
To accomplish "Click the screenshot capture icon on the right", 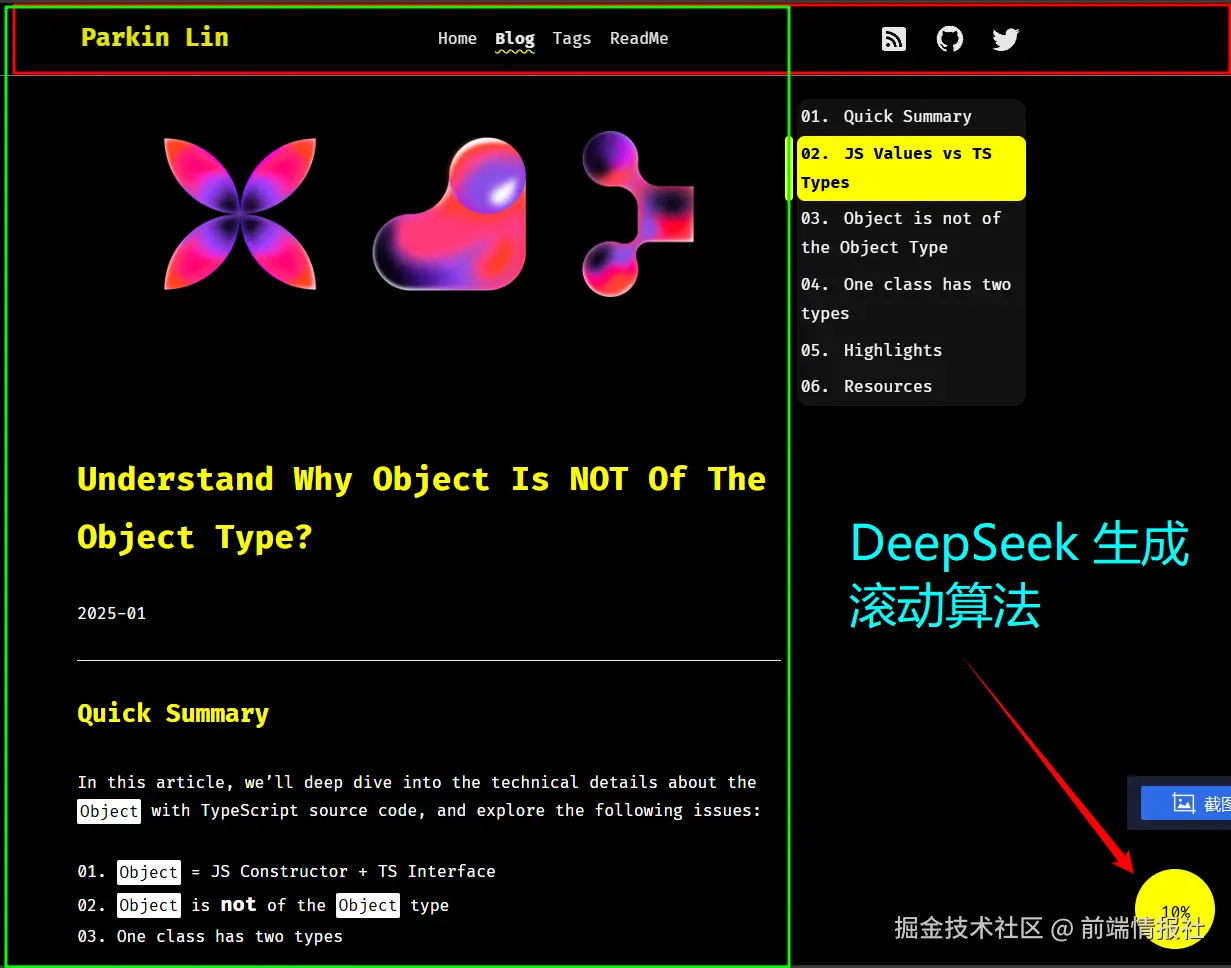I will click(x=1184, y=802).
